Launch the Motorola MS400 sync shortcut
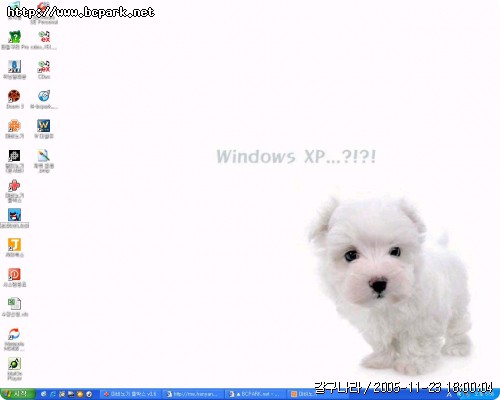The width and height of the screenshot is (500, 400). point(14,334)
